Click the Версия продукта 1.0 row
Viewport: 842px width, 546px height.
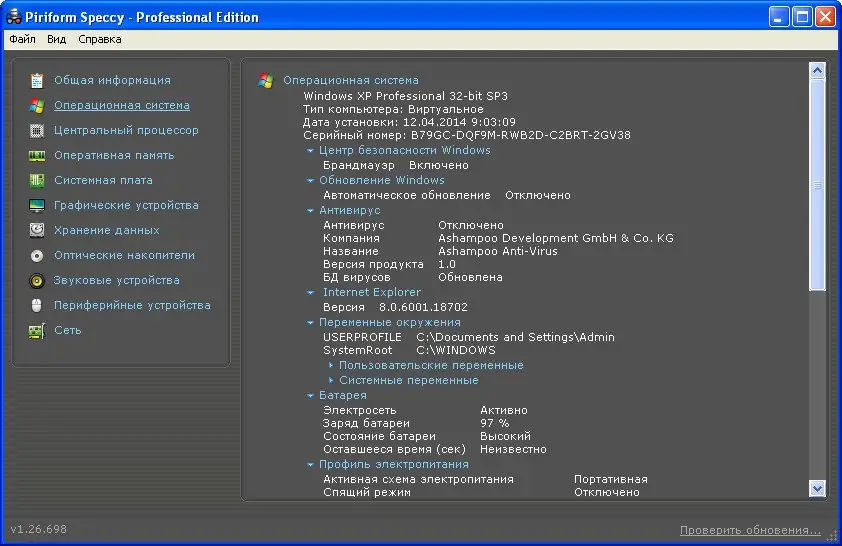(x=389, y=264)
